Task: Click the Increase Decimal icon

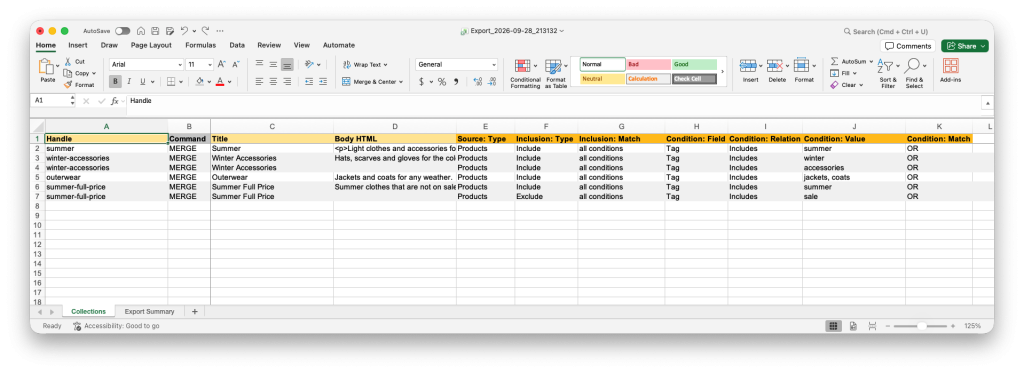Action: [477, 82]
